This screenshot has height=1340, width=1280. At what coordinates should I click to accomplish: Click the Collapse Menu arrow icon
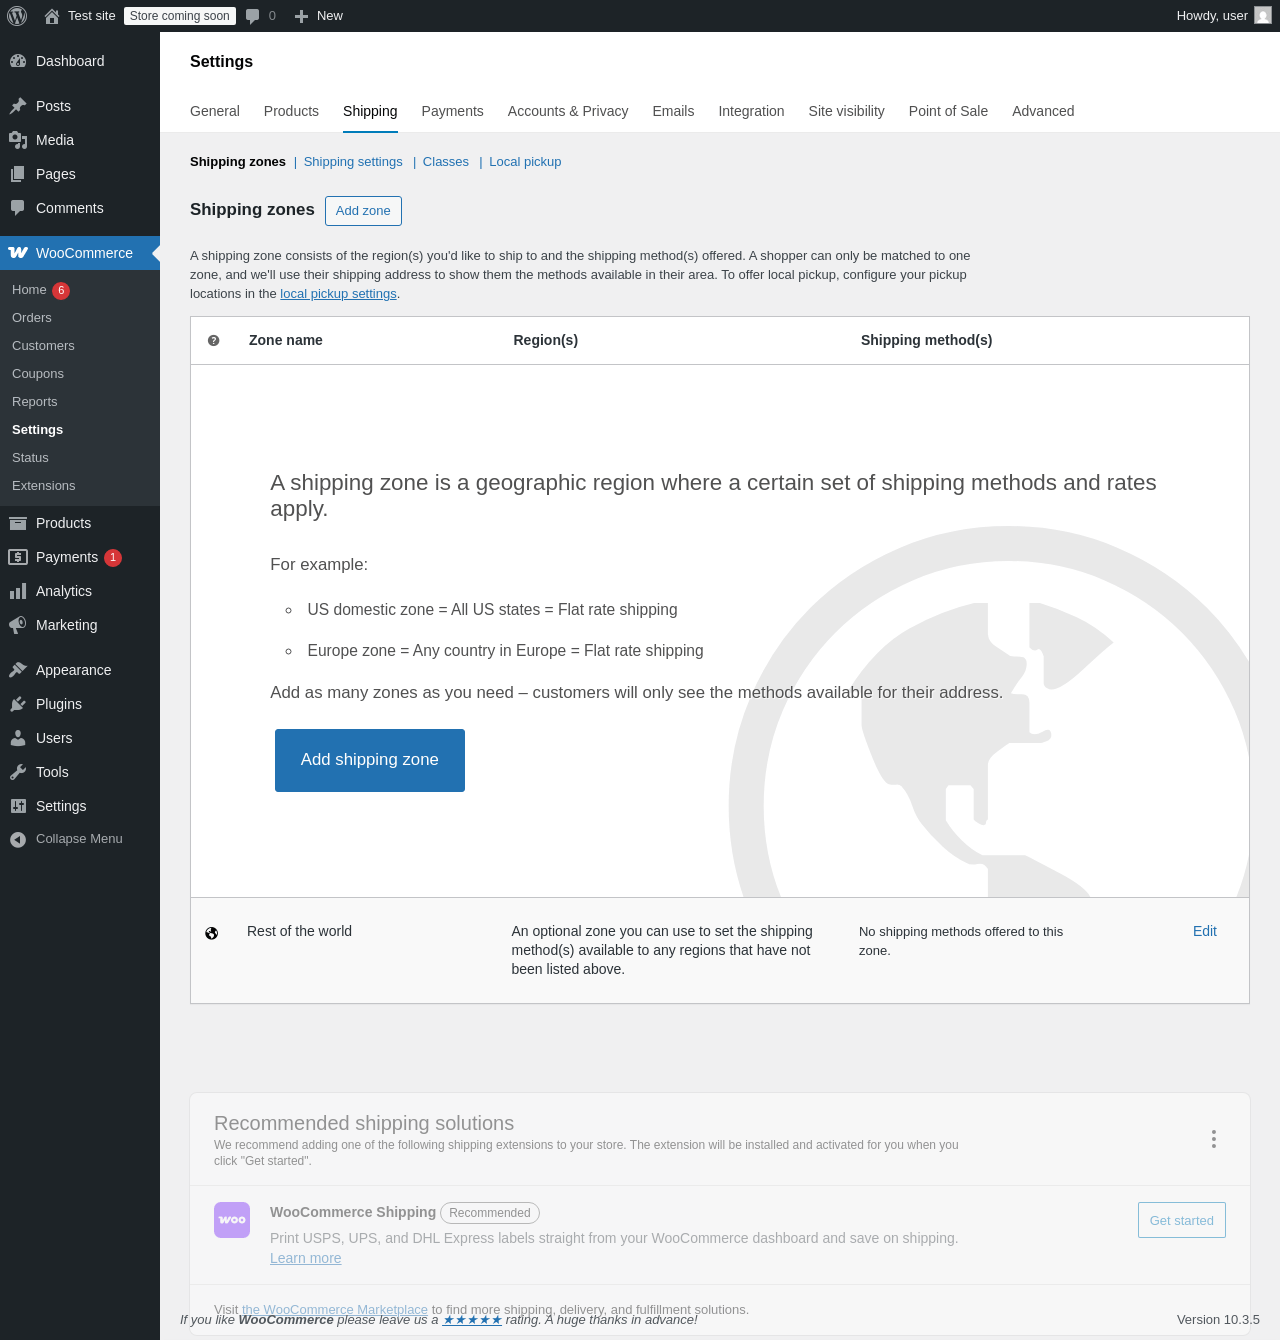tap(18, 839)
